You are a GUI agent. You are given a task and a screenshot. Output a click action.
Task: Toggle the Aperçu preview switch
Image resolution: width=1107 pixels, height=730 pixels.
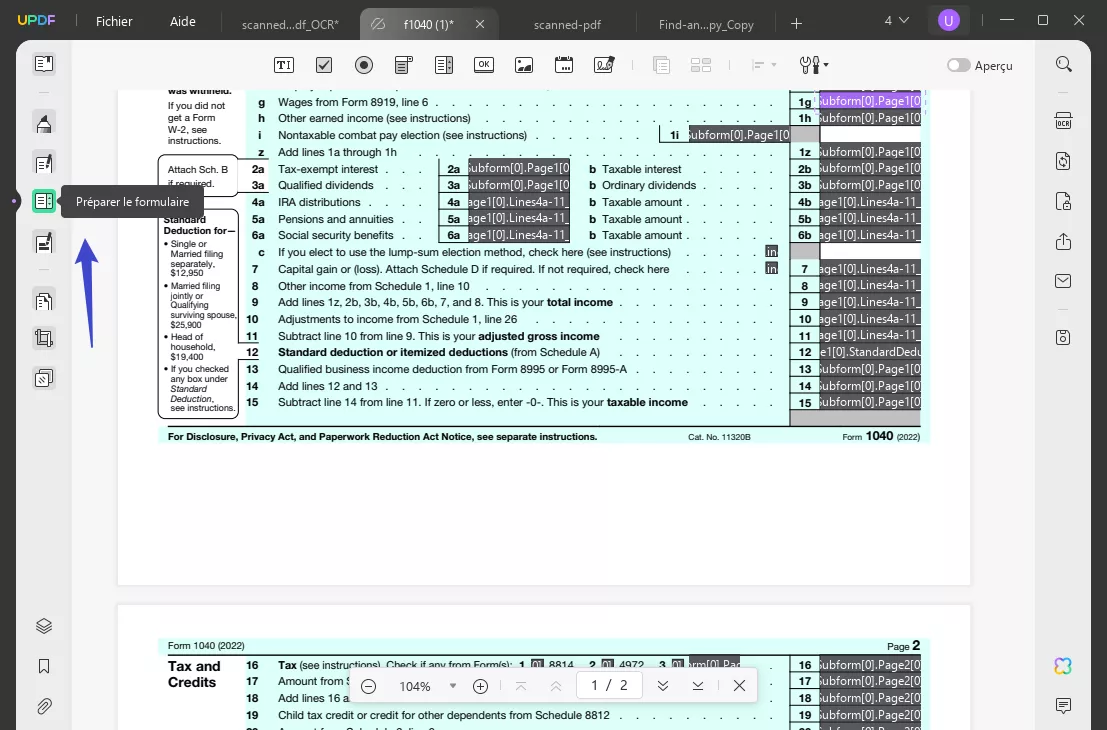click(x=956, y=65)
